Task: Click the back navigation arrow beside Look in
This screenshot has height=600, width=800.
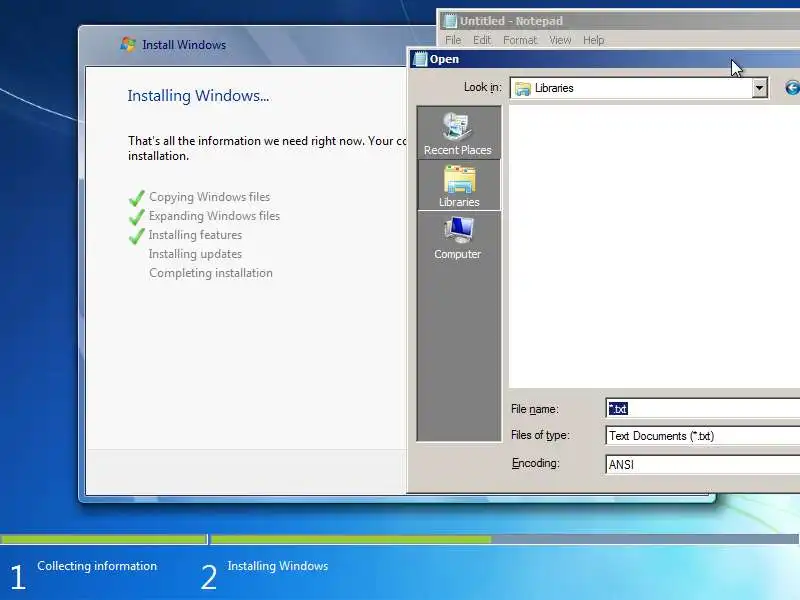Action: tap(792, 88)
